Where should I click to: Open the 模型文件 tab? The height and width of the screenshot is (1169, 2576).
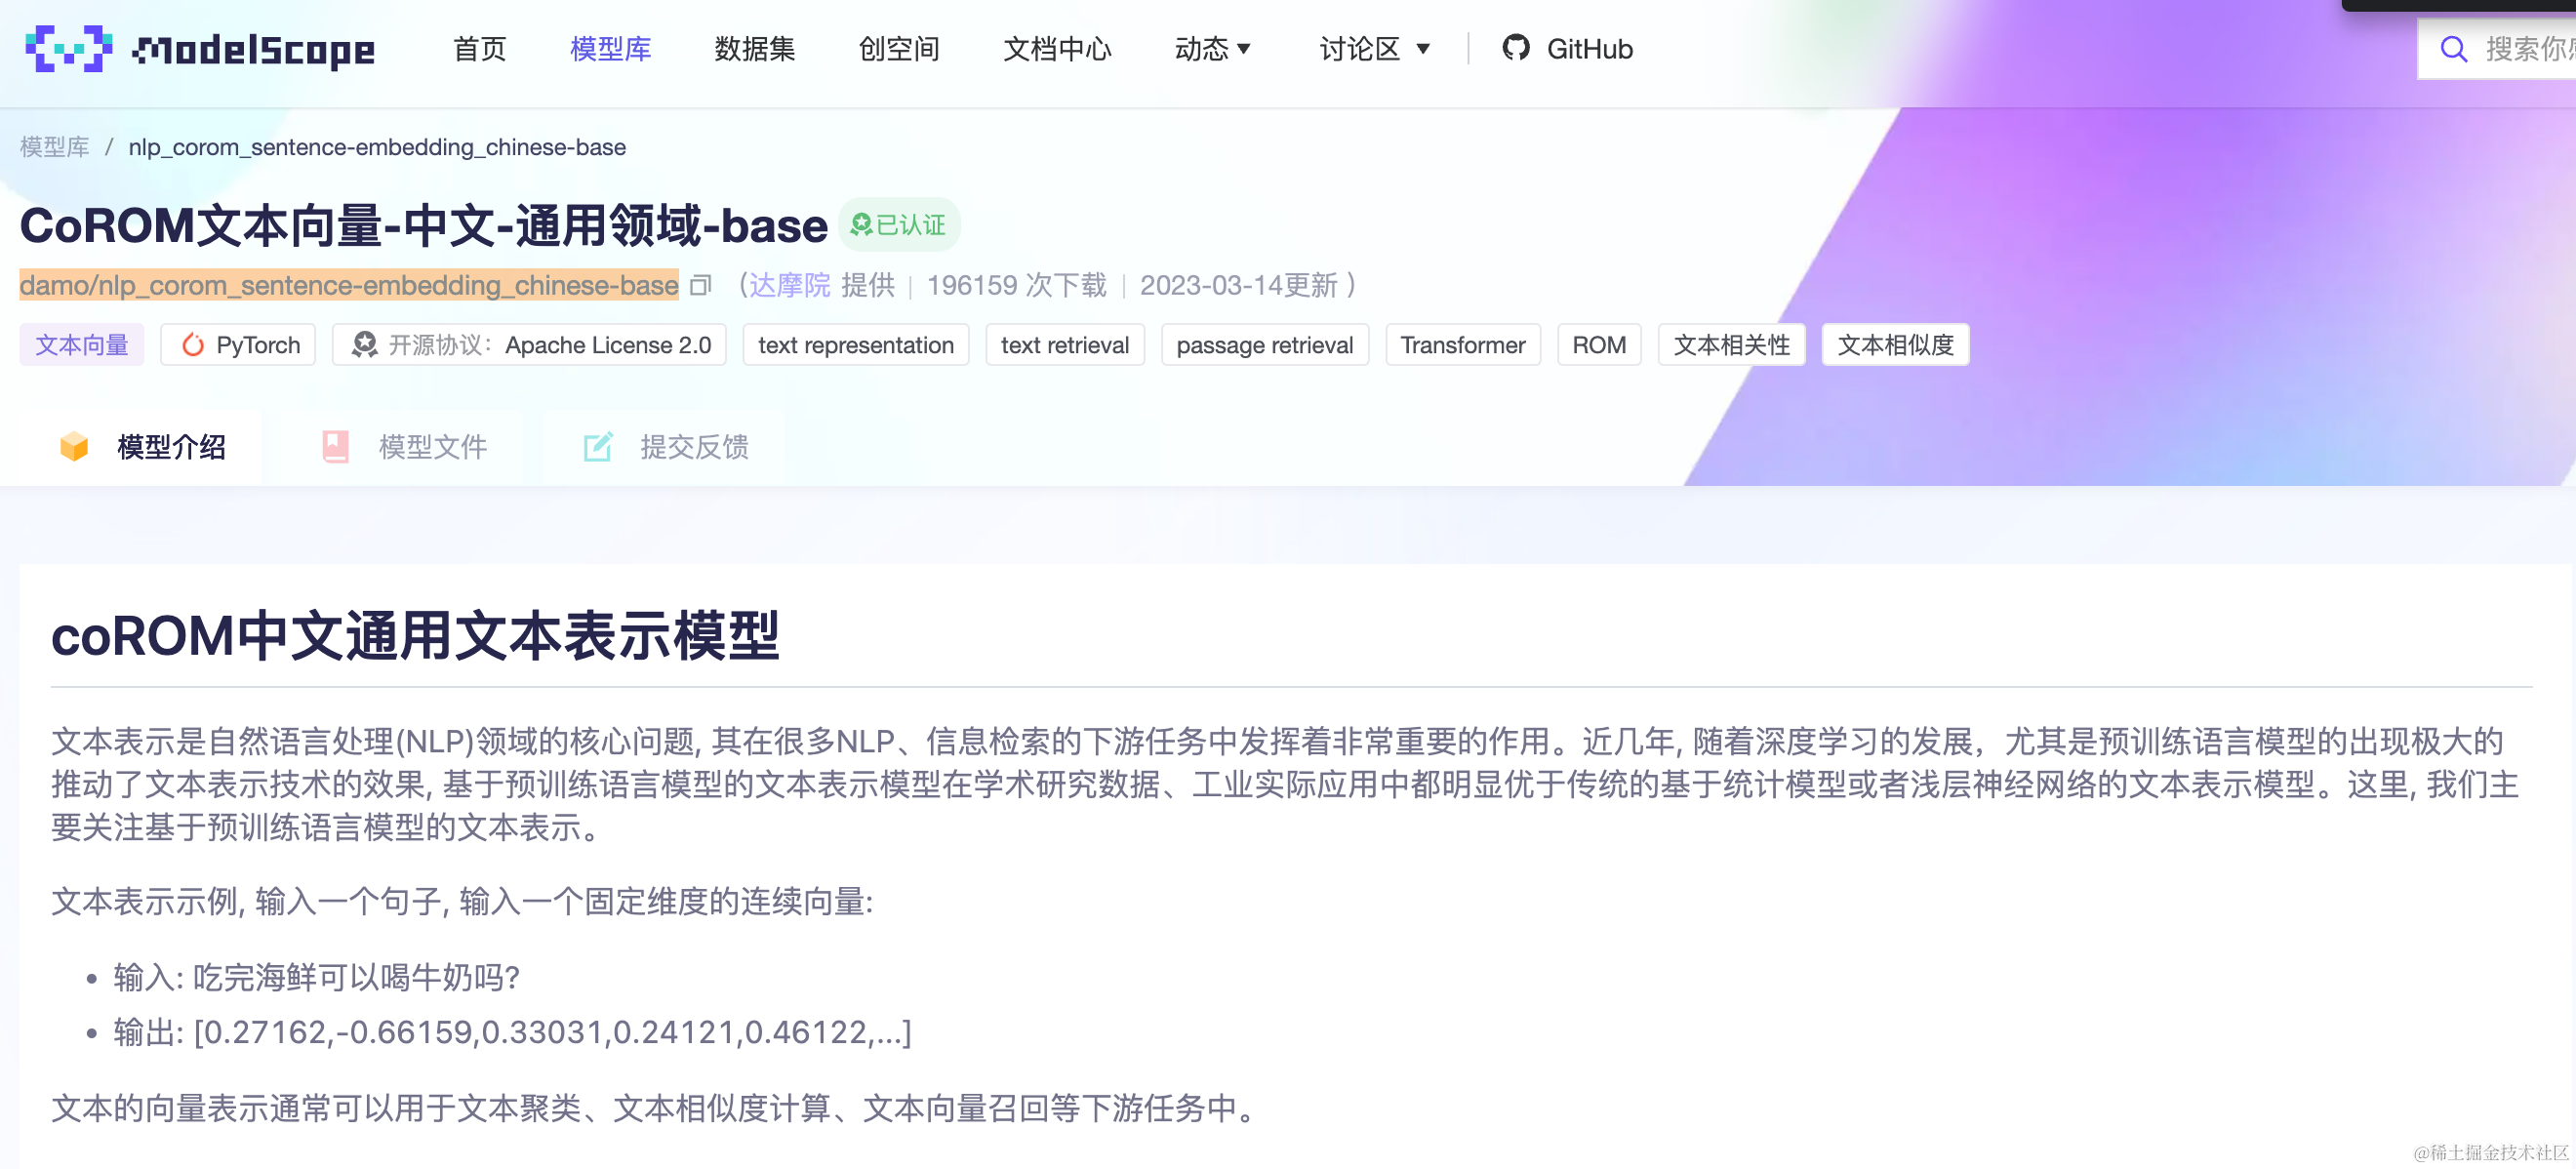point(432,447)
